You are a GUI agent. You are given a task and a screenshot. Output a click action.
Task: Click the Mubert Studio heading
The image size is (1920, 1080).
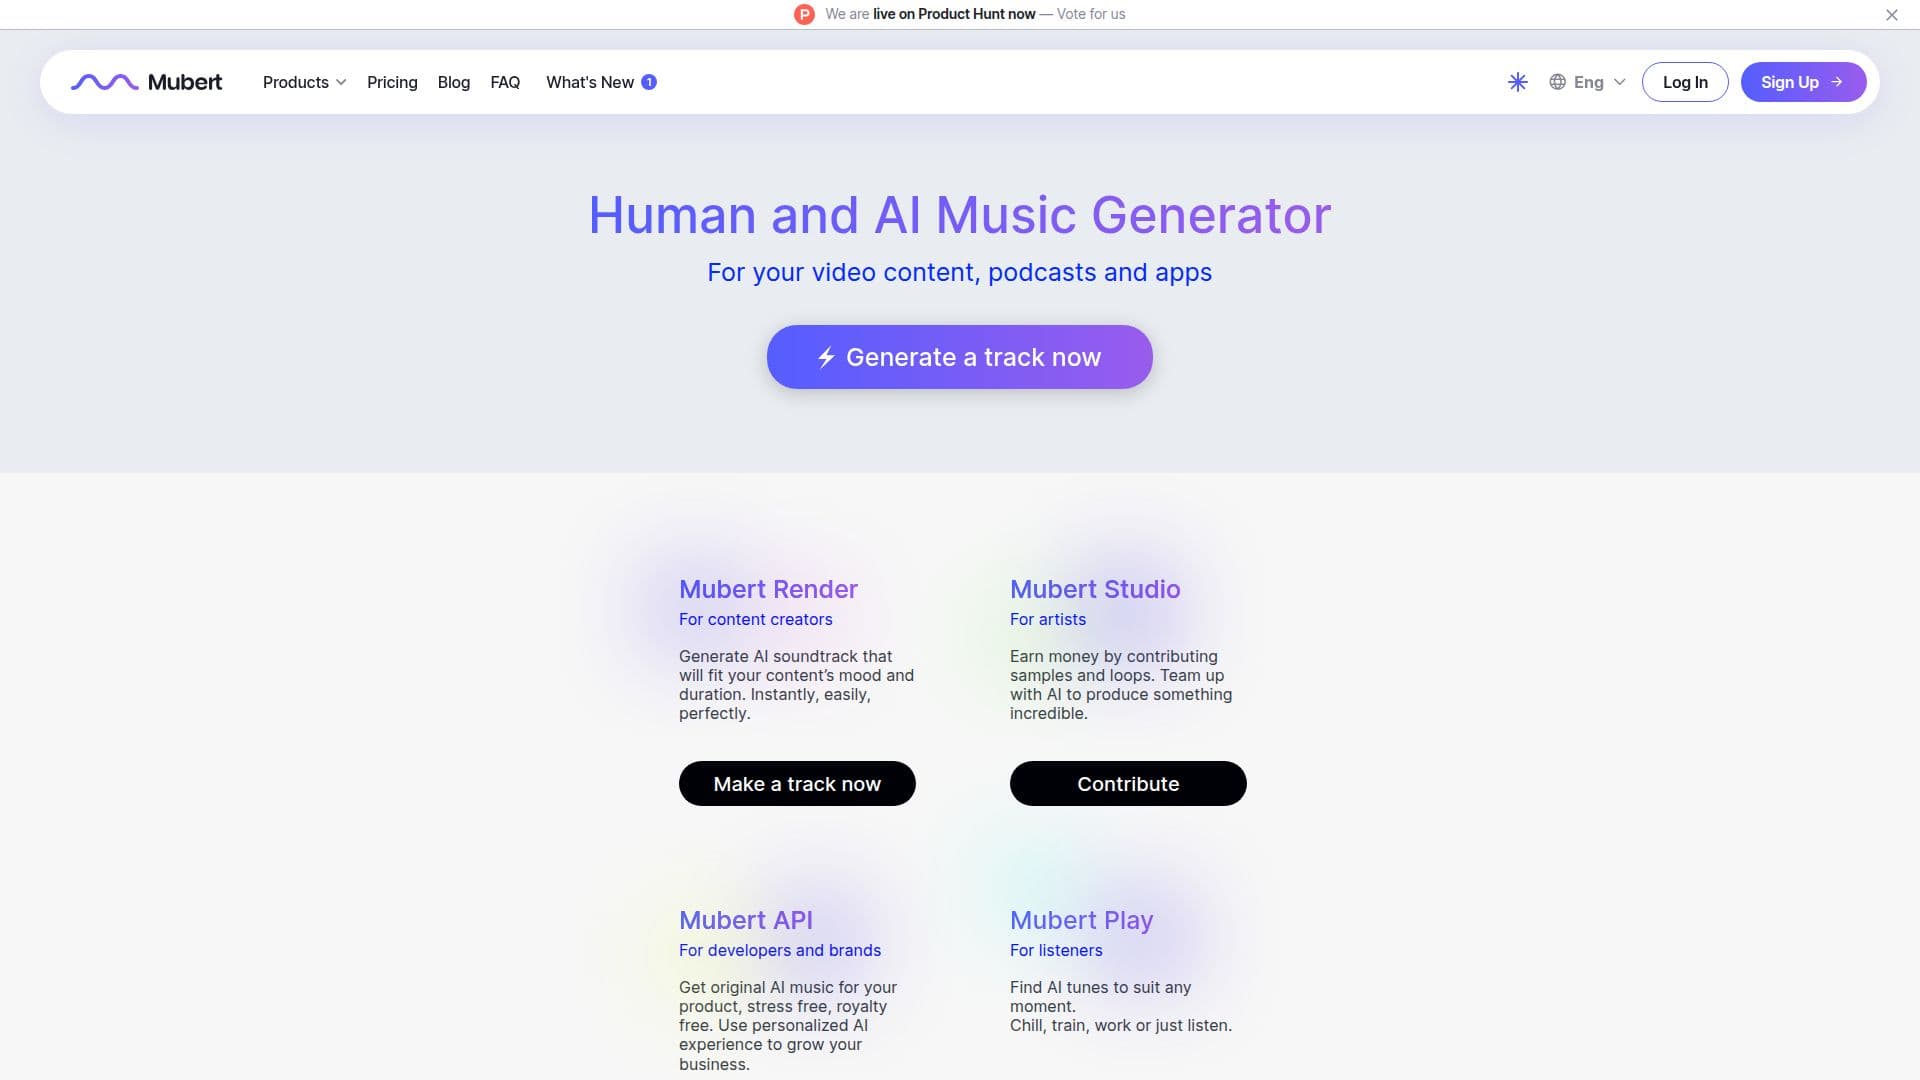[1095, 589]
